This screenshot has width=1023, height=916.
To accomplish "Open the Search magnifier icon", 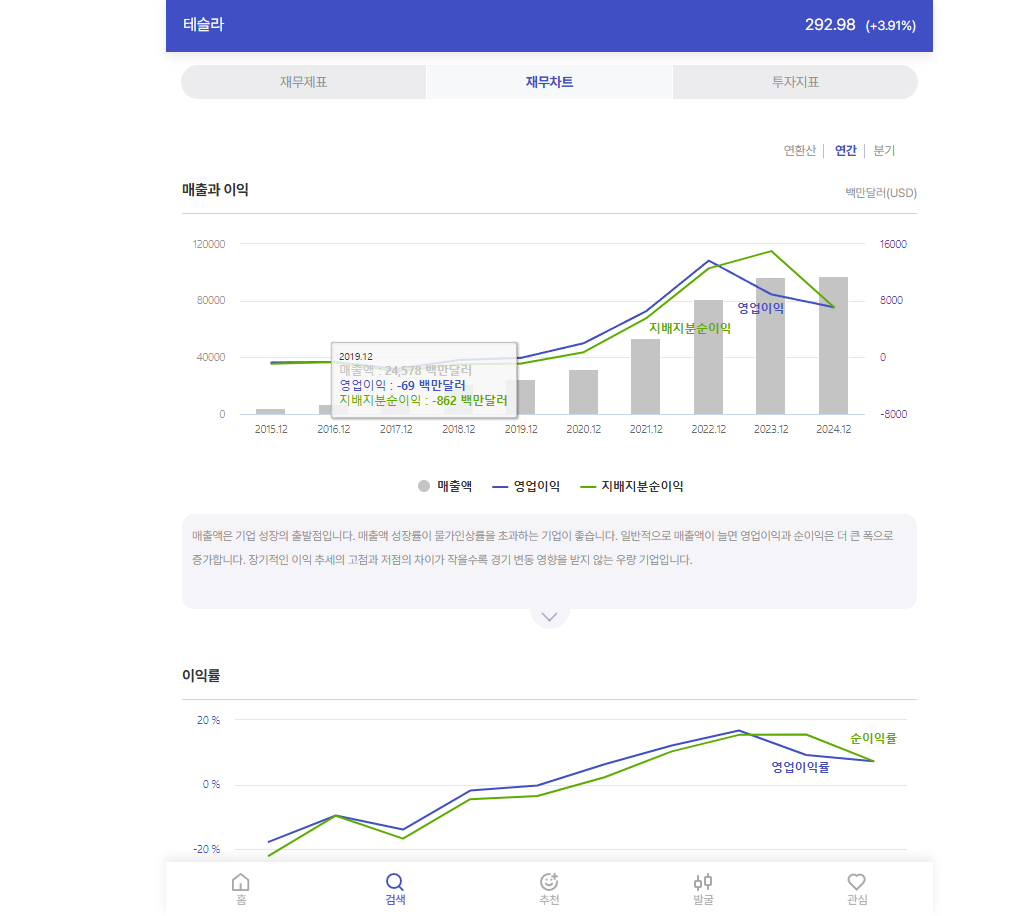I will [x=394, y=882].
